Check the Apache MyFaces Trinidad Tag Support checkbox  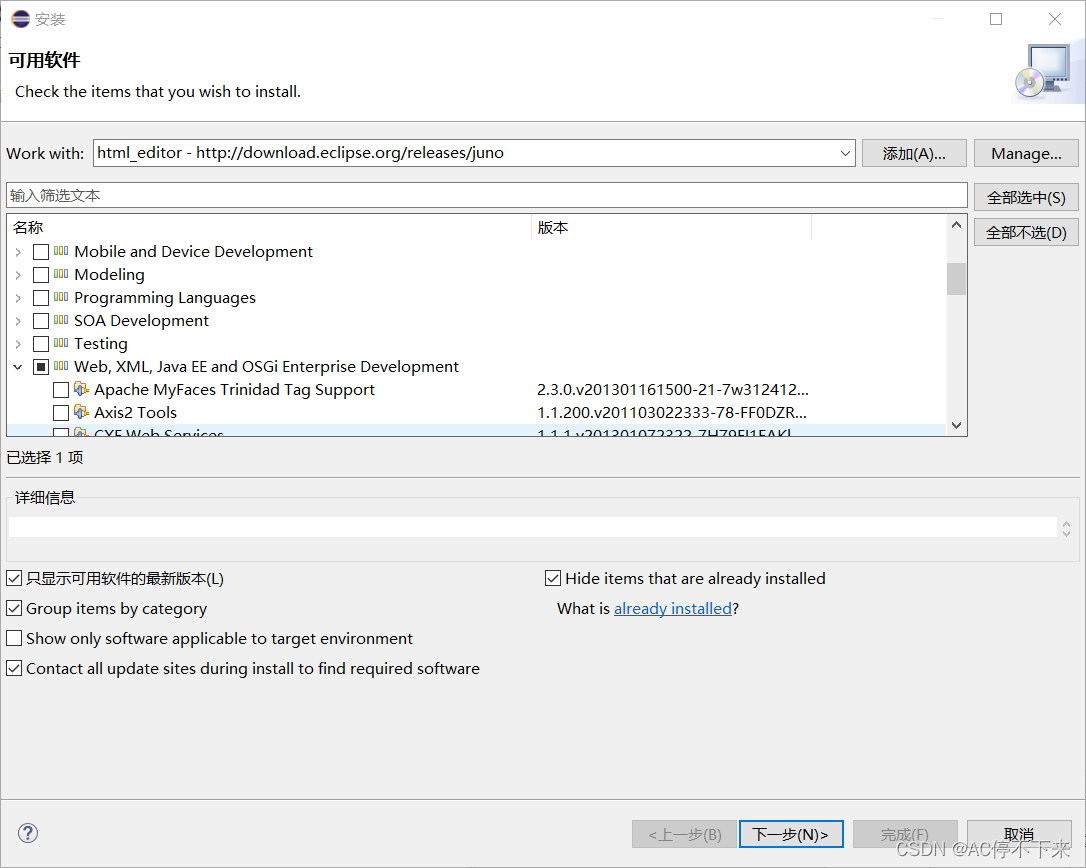61,390
